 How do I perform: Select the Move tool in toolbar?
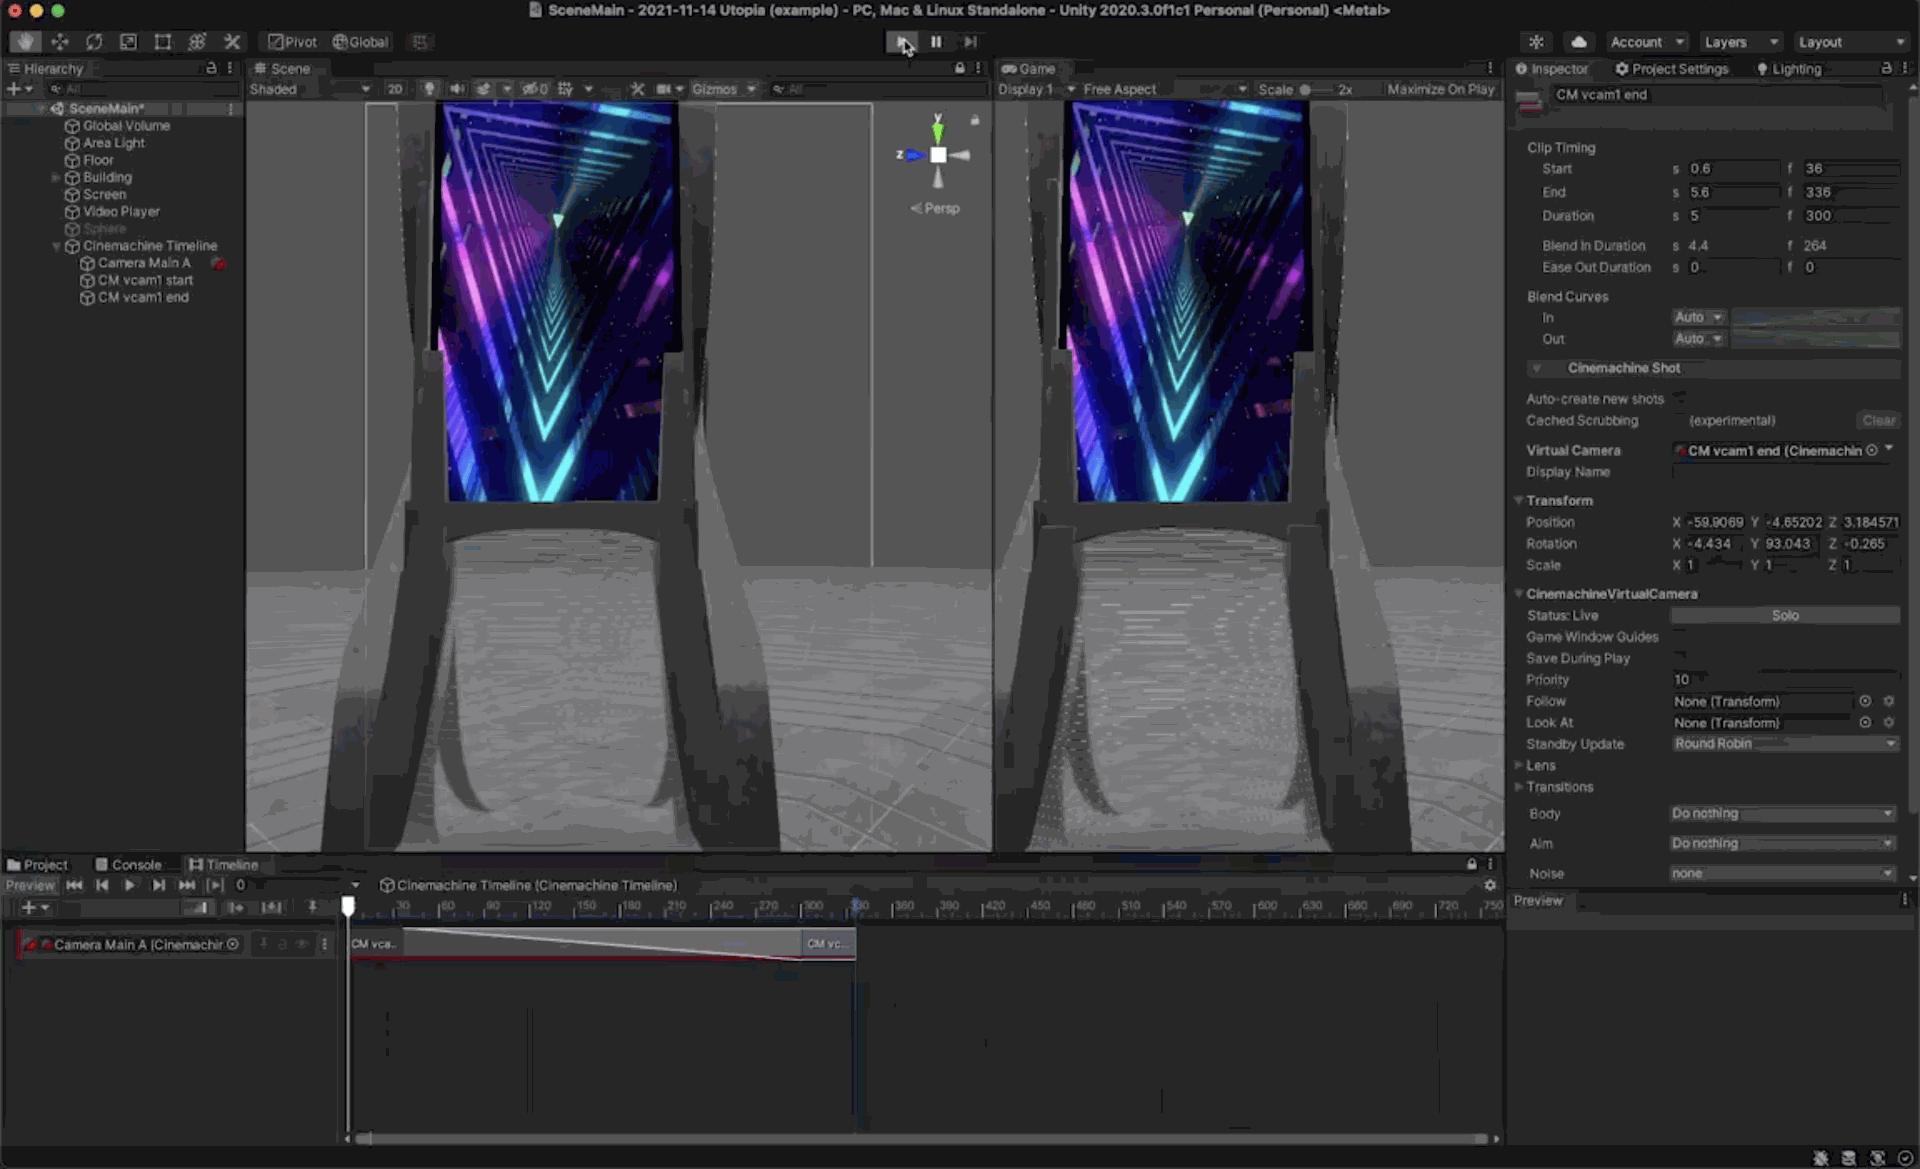click(x=59, y=42)
